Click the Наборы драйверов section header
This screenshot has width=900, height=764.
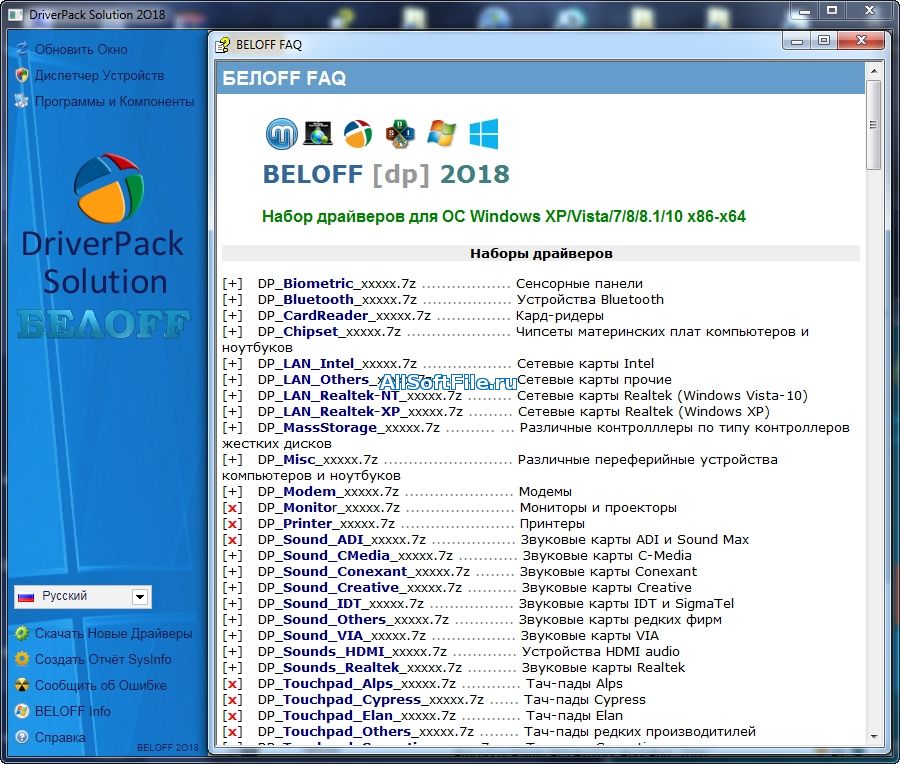click(x=541, y=254)
